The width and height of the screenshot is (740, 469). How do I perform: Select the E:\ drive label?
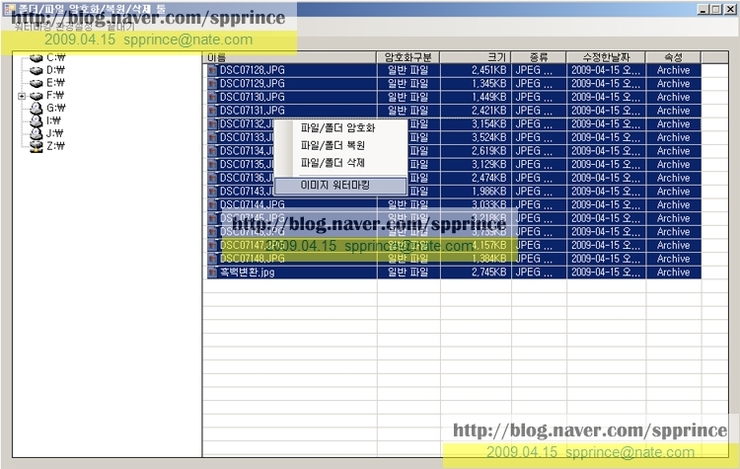56,83
